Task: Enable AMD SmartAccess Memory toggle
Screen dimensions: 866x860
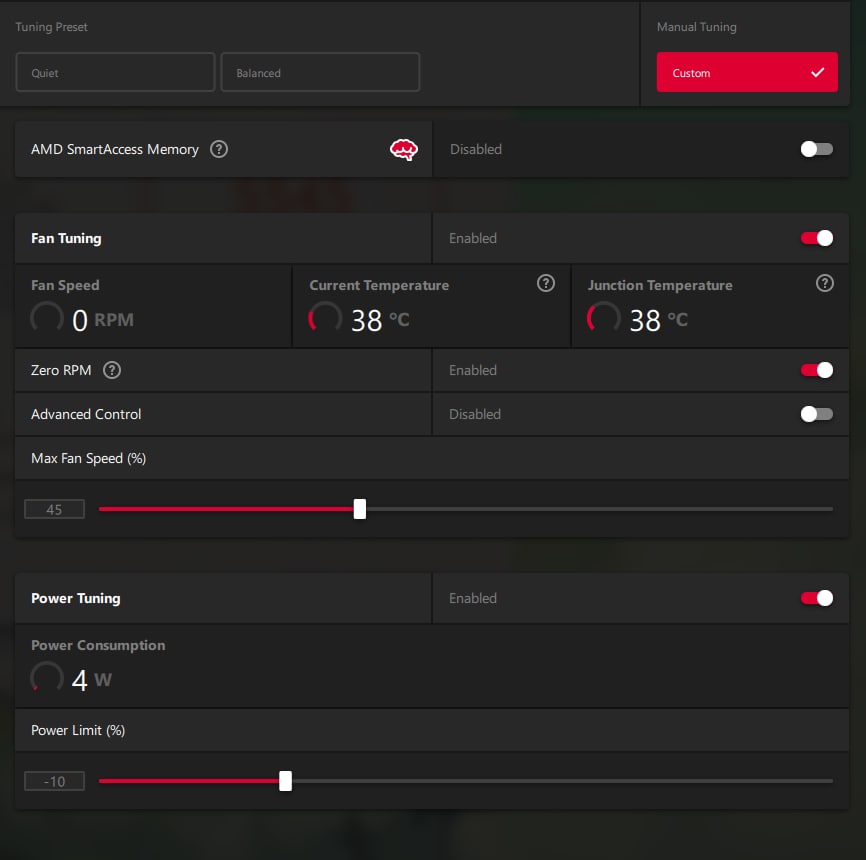Action: [x=817, y=149]
